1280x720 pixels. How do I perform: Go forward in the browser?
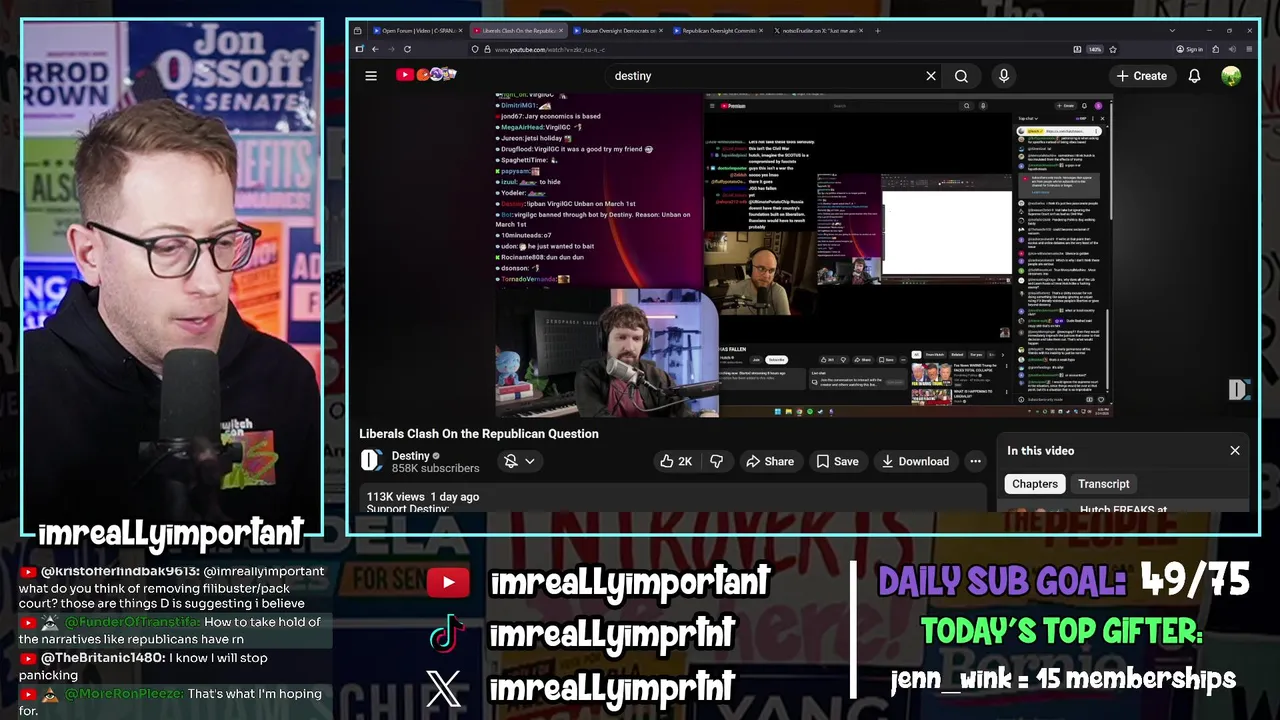point(390,49)
